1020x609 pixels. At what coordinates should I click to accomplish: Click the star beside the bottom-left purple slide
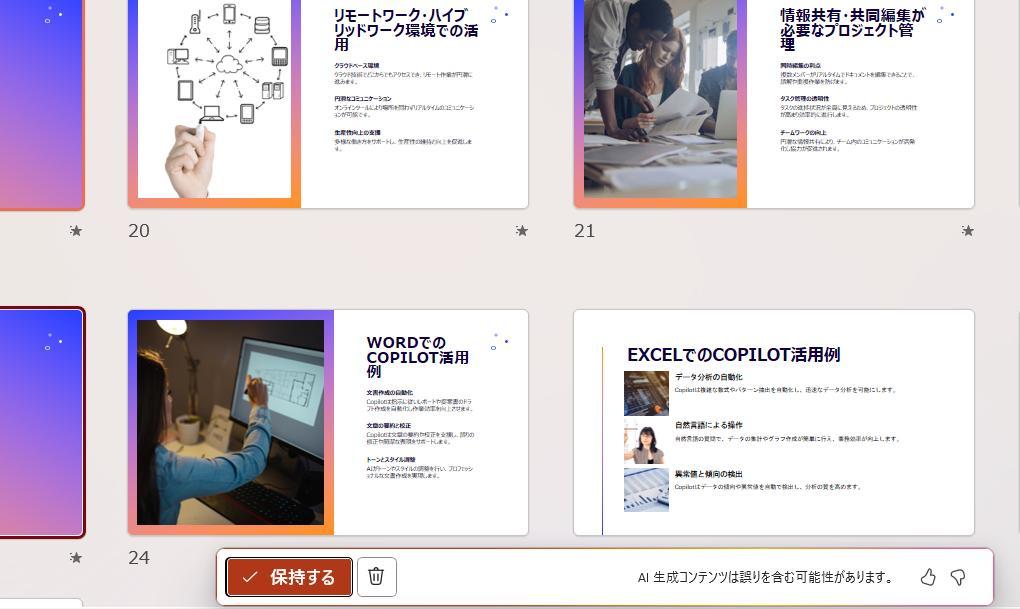[x=75, y=559]
